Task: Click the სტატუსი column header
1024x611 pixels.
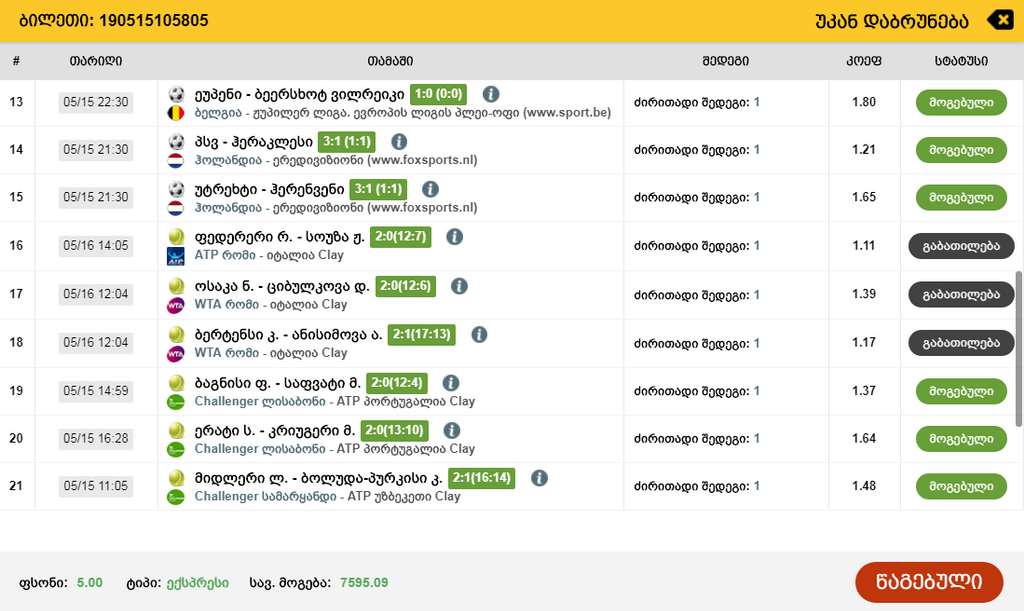Action: click(961, 61)
